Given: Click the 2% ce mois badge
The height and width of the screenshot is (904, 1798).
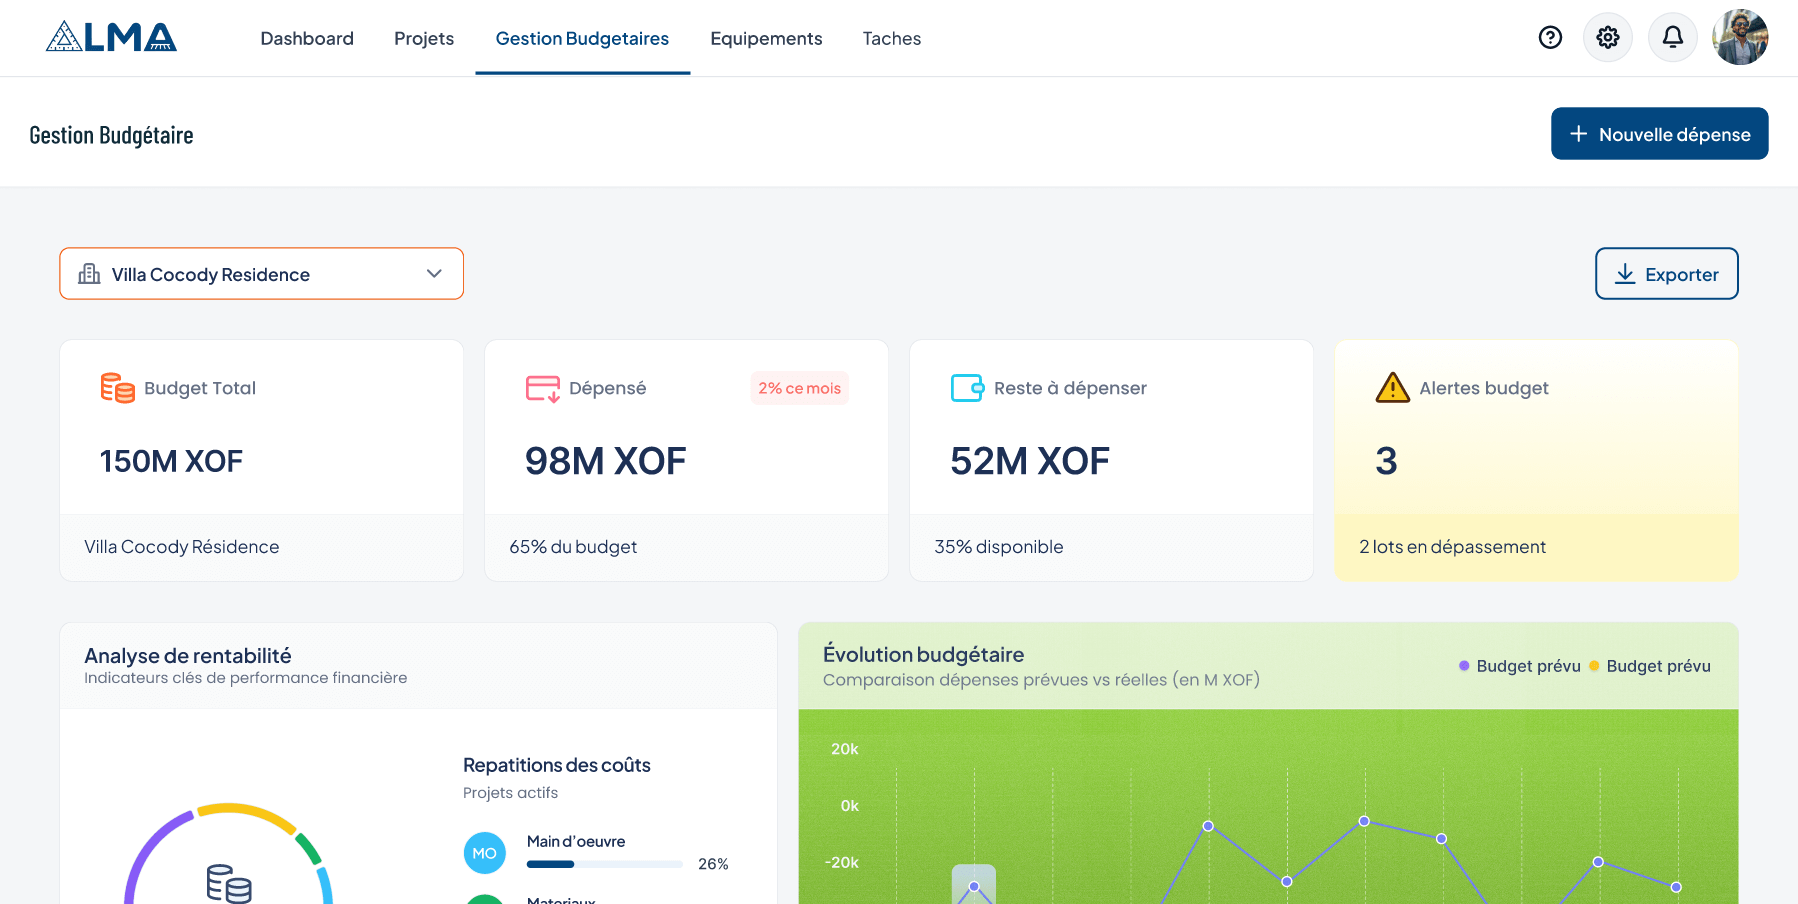Looking at the screenshot, I should [x=799, y=388].
